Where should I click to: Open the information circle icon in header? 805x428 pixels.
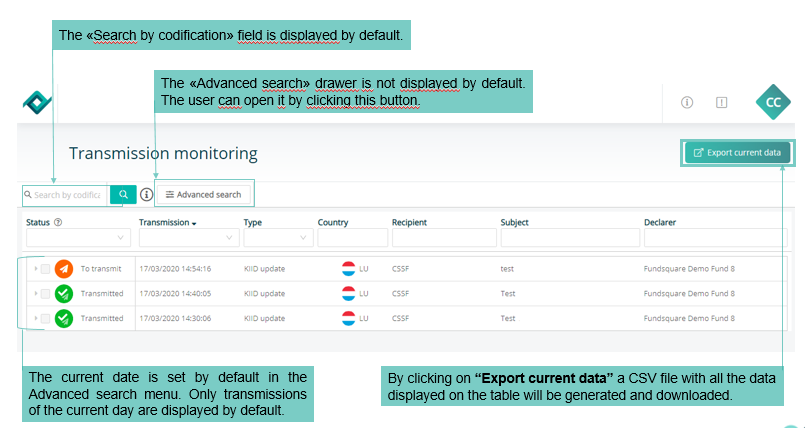687,103
